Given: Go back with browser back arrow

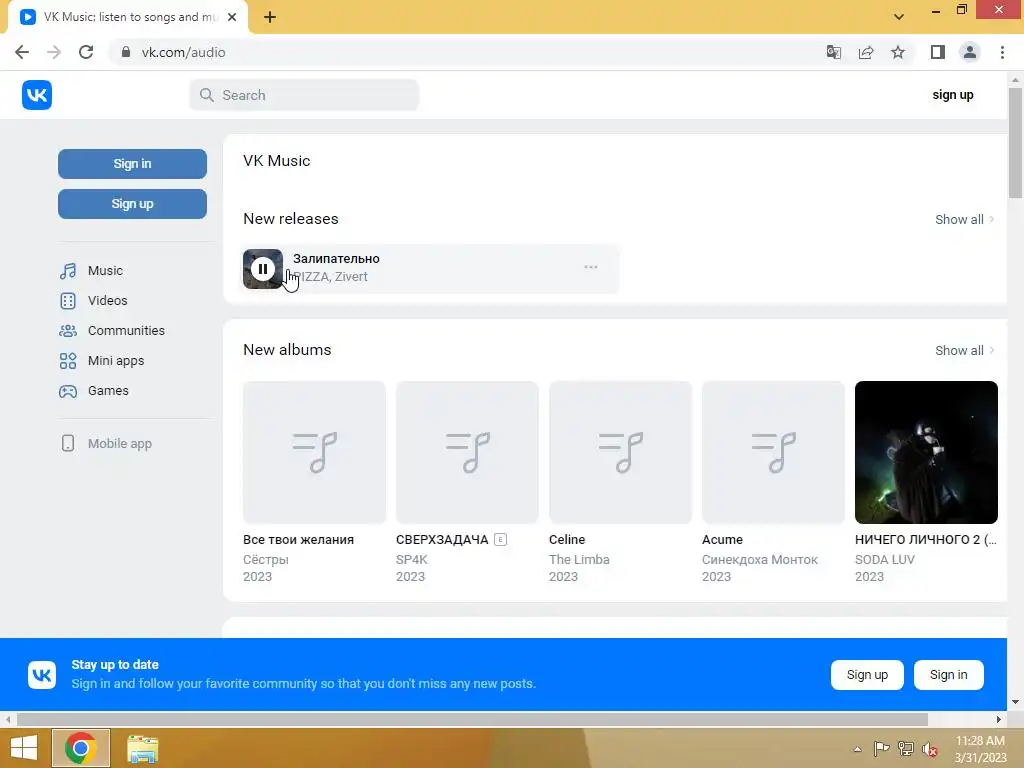Looking at the screenshot, I should pyautogui.click(x=22, y=52).
